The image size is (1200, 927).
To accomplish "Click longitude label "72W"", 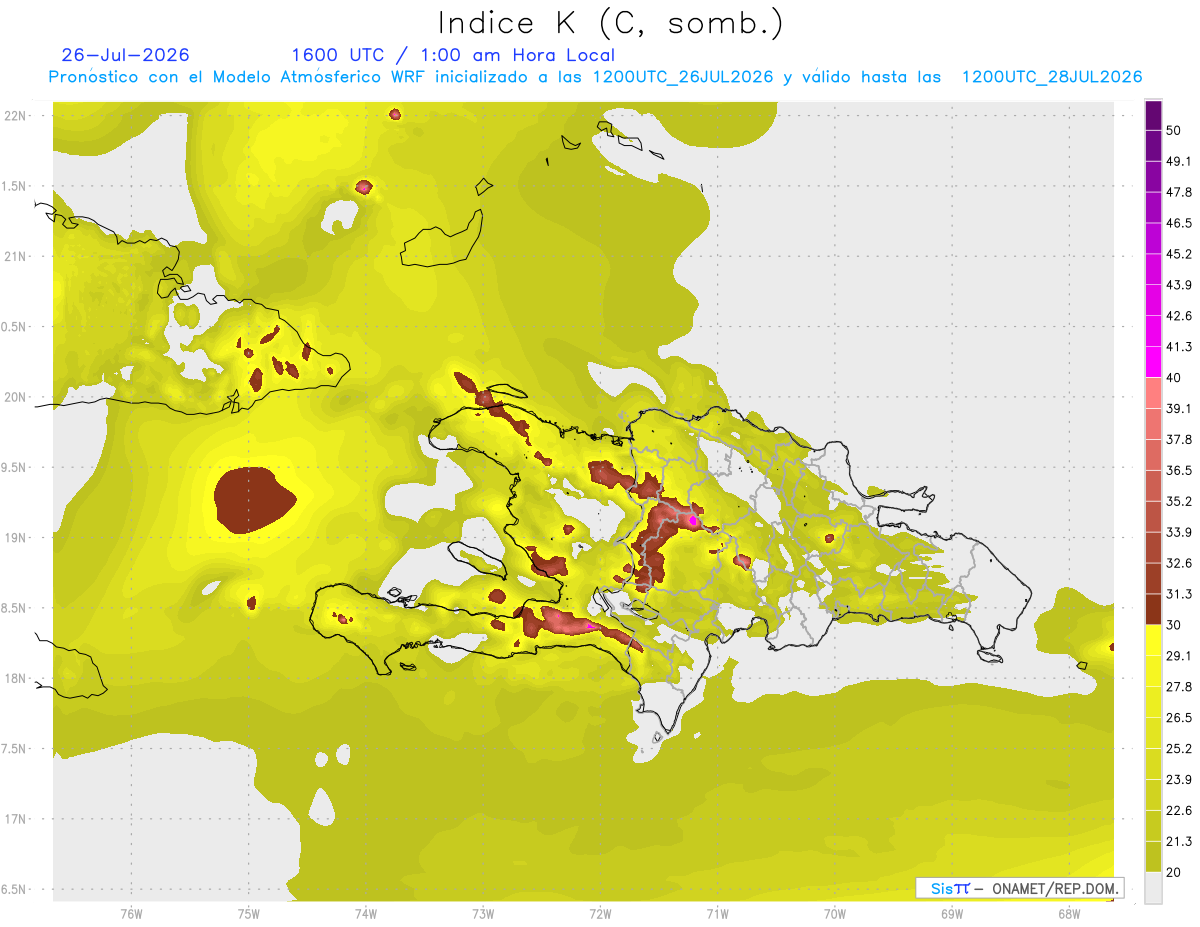I will point(600,914).
